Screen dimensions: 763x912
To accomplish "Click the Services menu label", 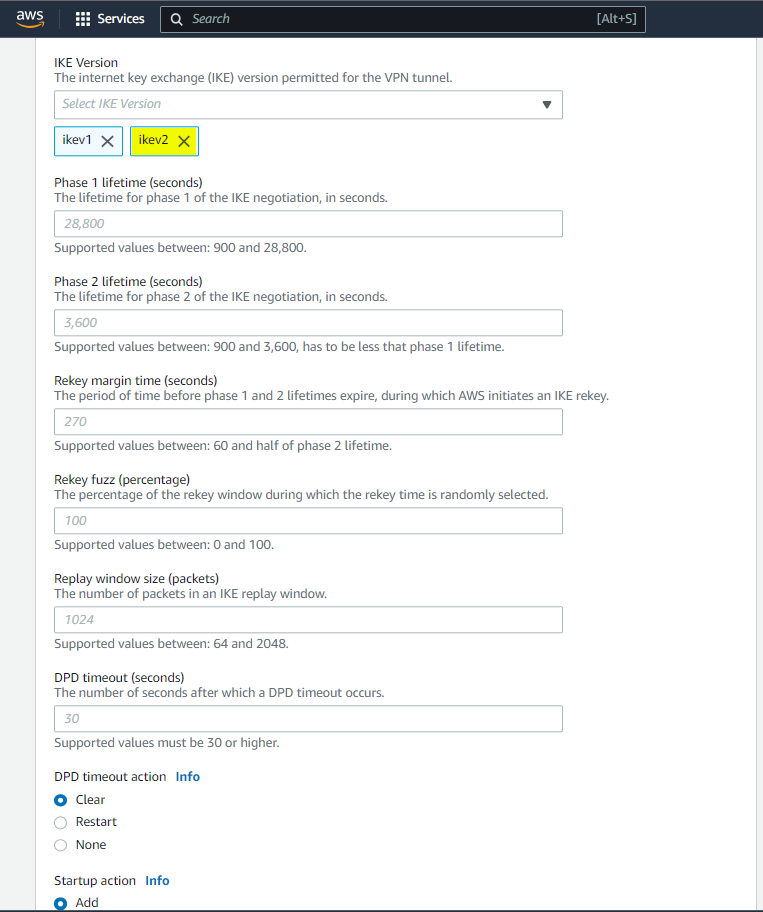I will point(121,19).
